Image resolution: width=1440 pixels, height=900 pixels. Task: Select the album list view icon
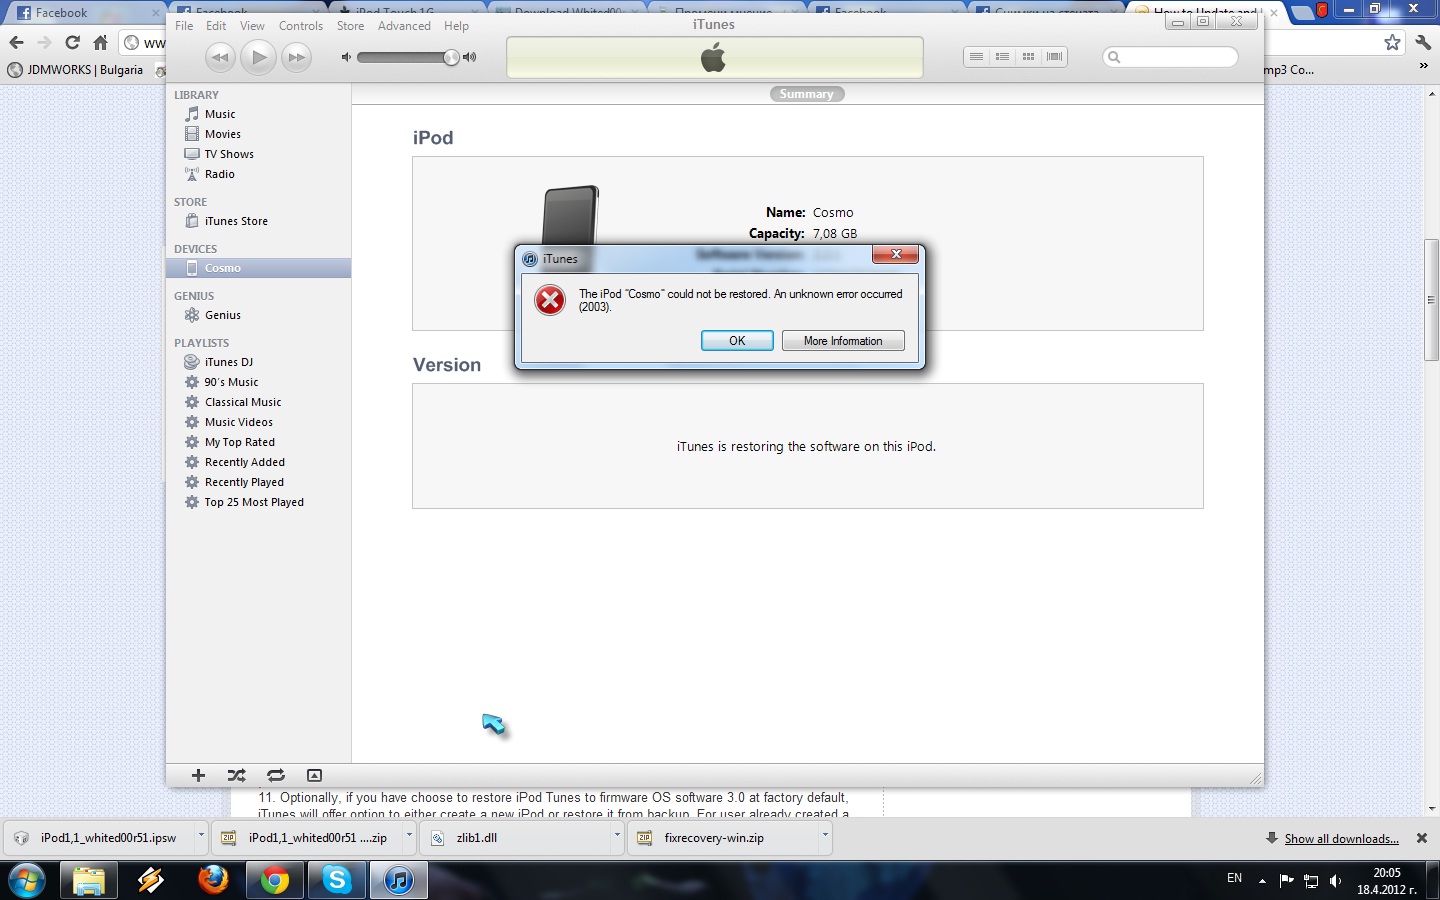point(1002,57)
